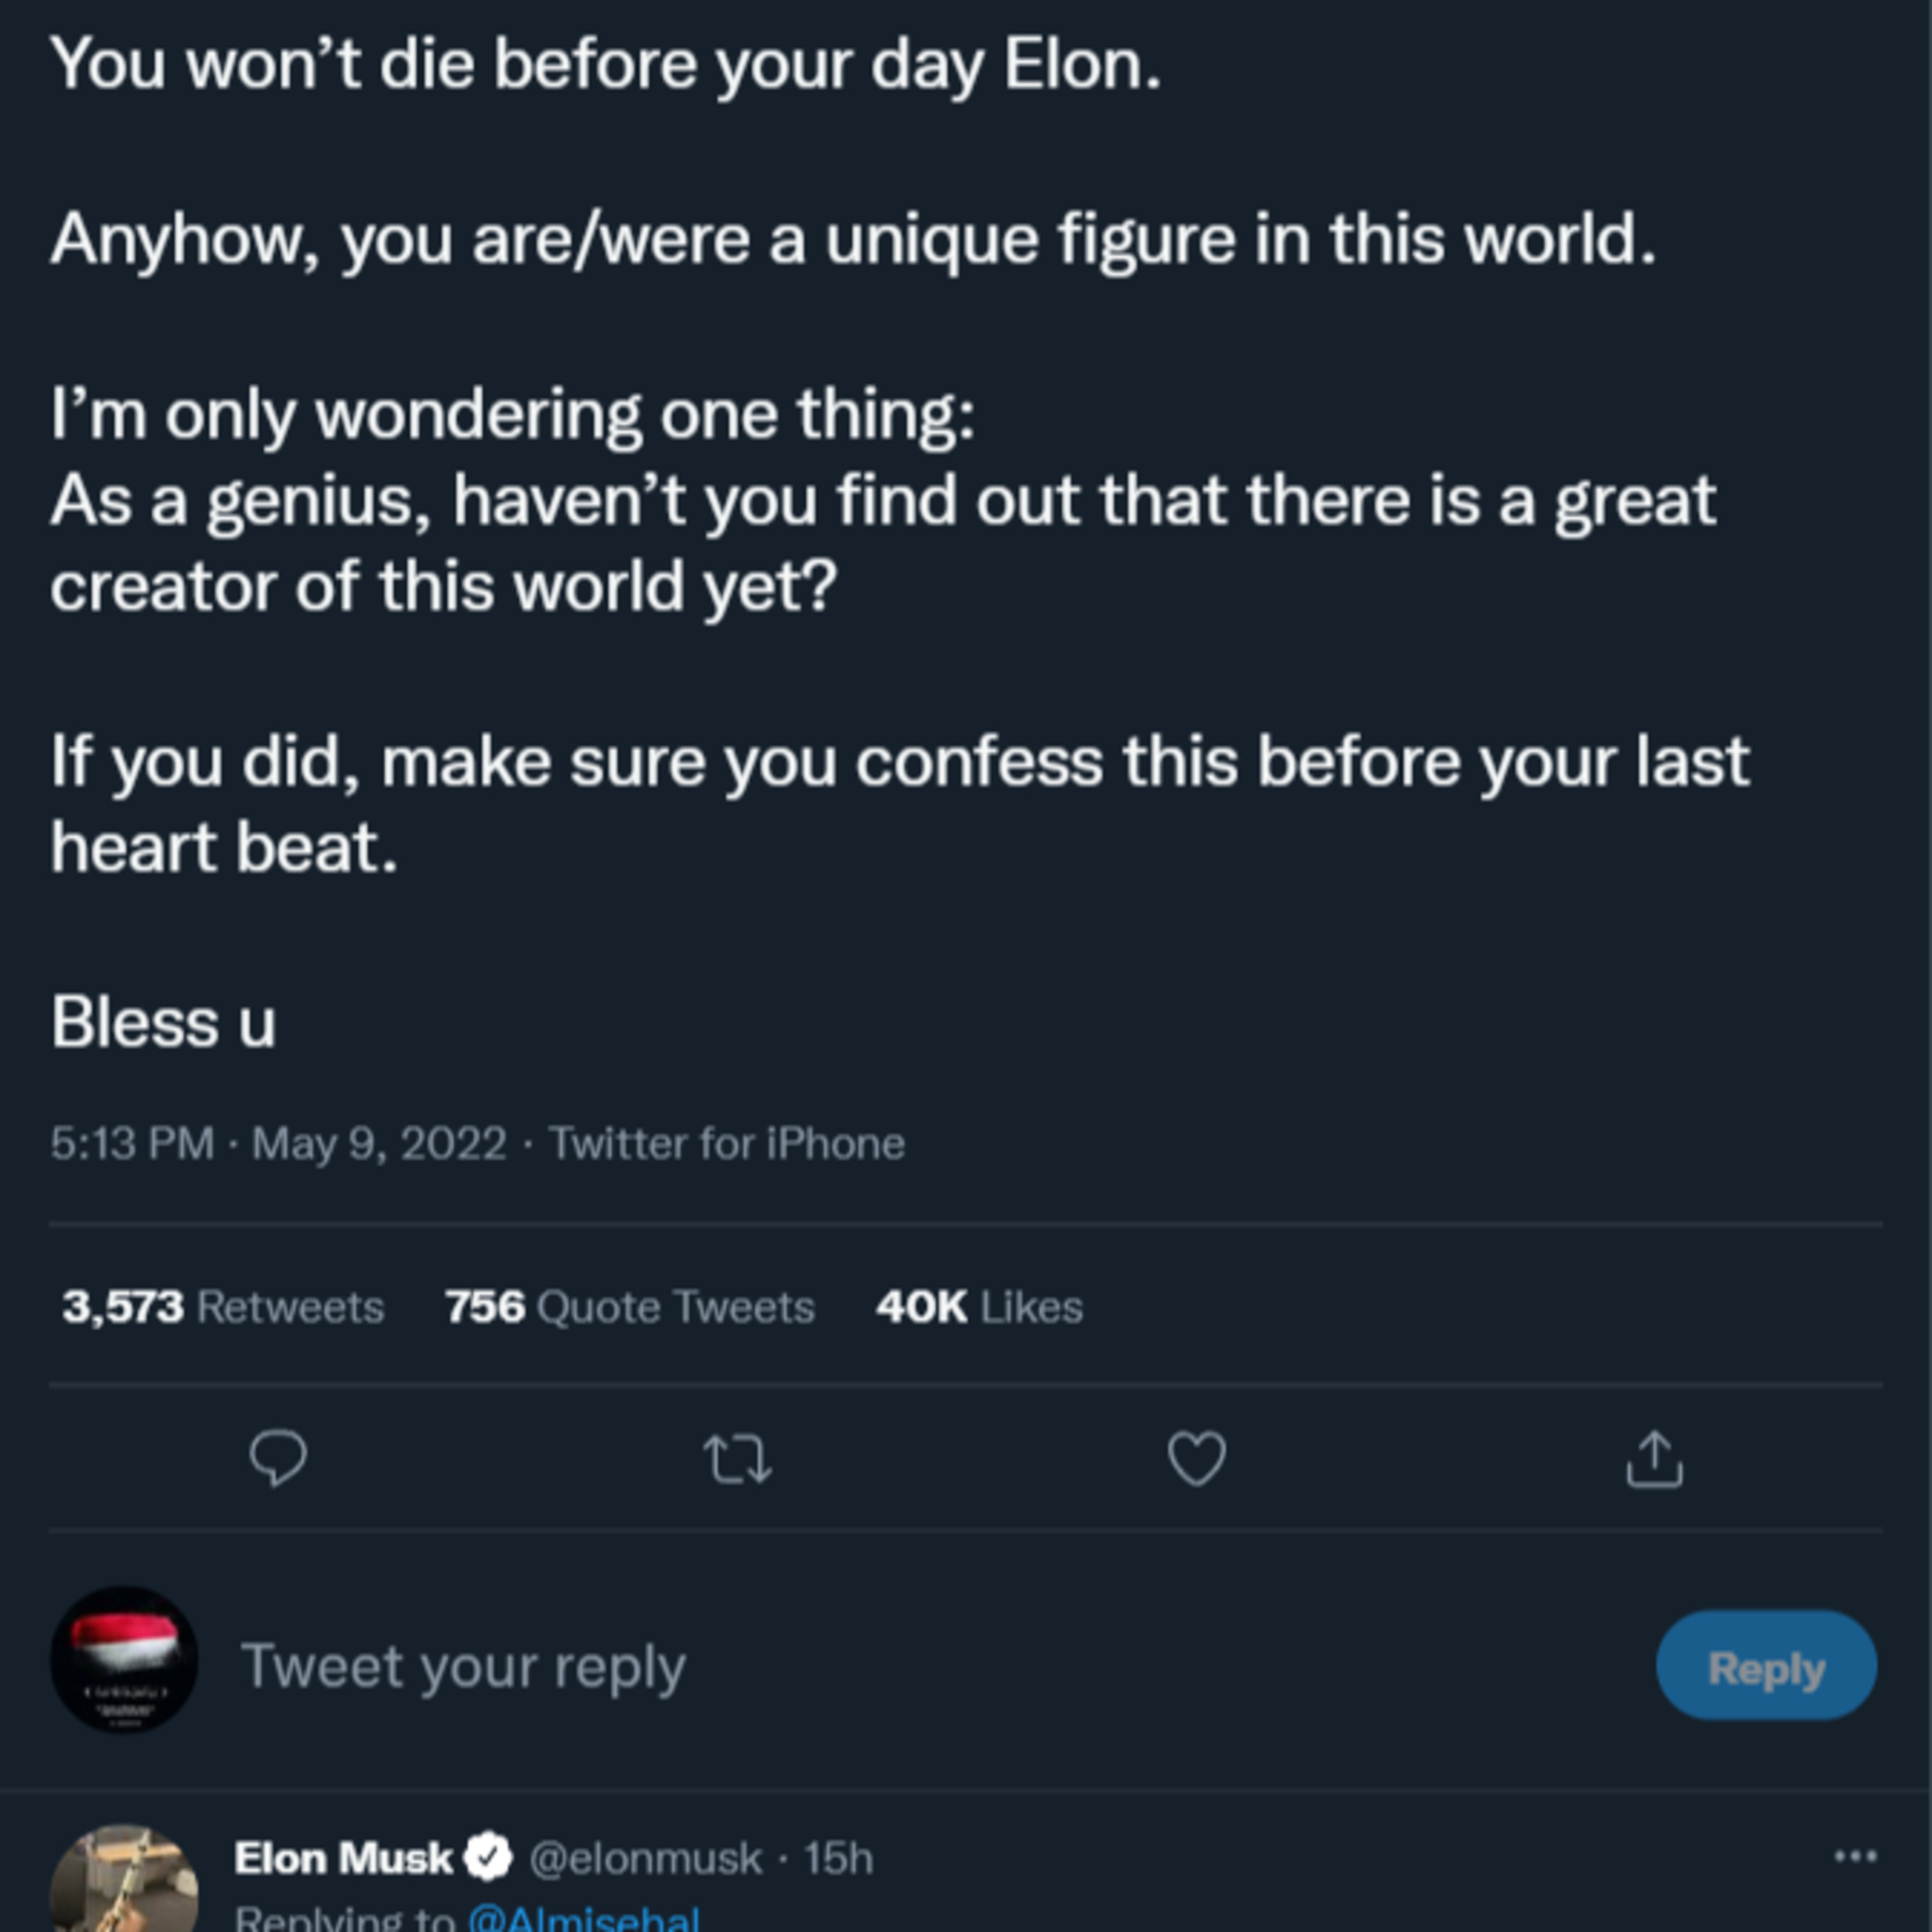Open the Twitter for iPhone source link

727,1143
